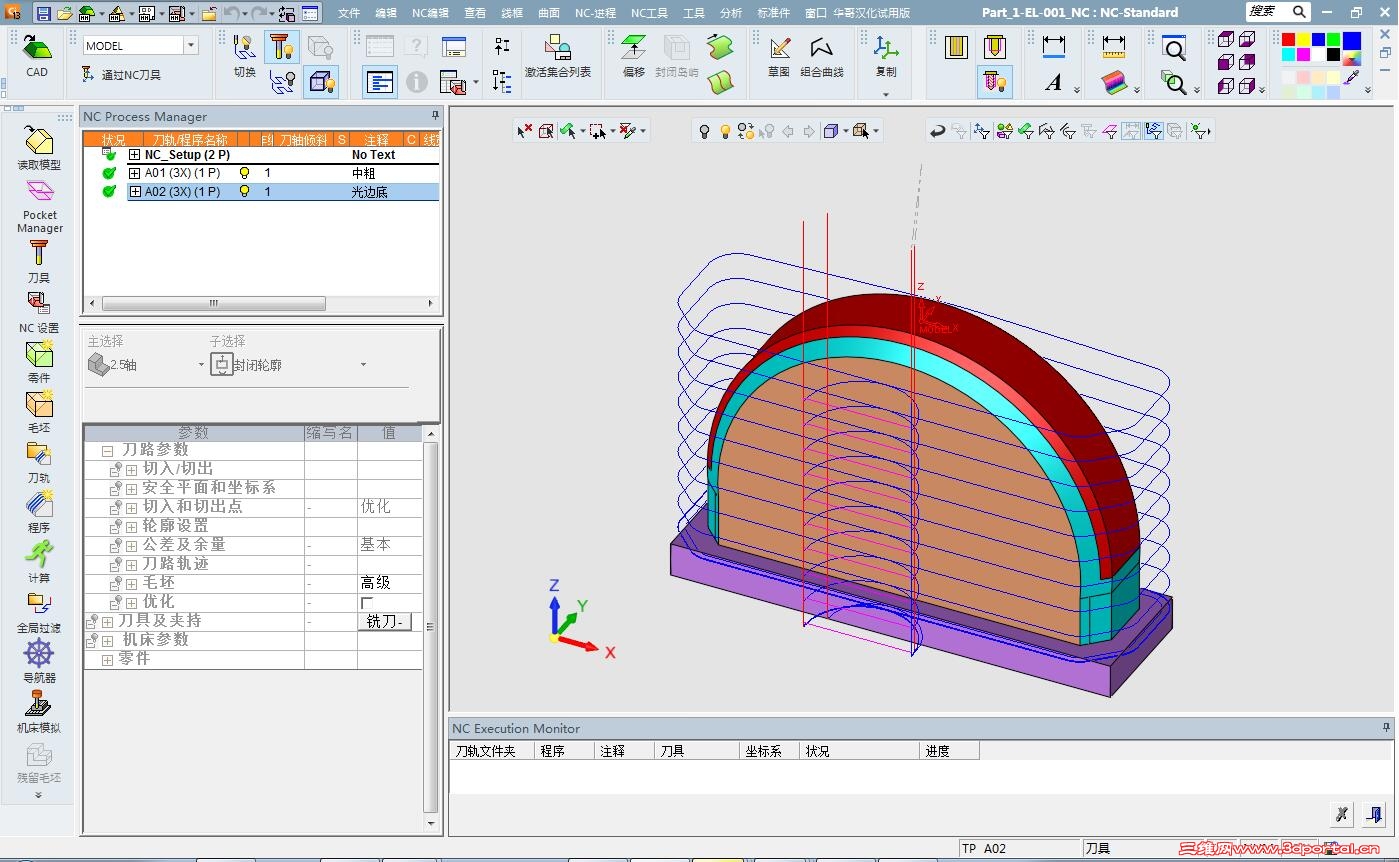
Task: Click the Process Manager horizontal scrollbar
Action: (x=213, y=303)
